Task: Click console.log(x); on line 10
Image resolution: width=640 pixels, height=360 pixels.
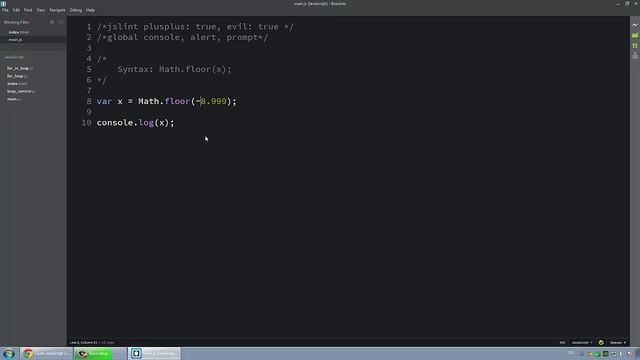Action: point(136,123)
